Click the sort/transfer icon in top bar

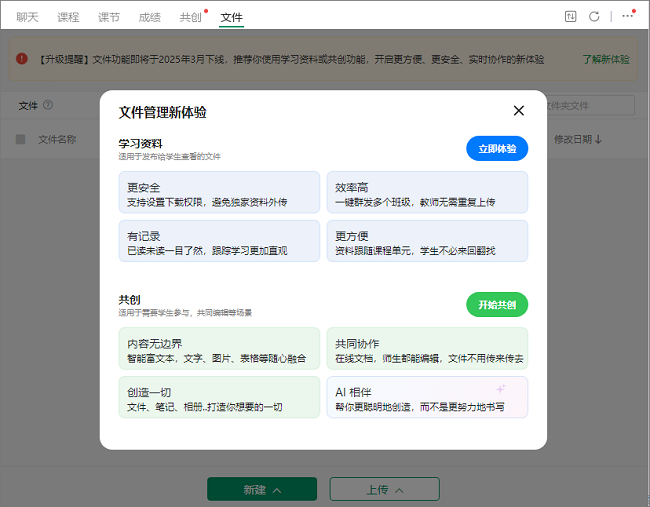click(x=571, y=16)
